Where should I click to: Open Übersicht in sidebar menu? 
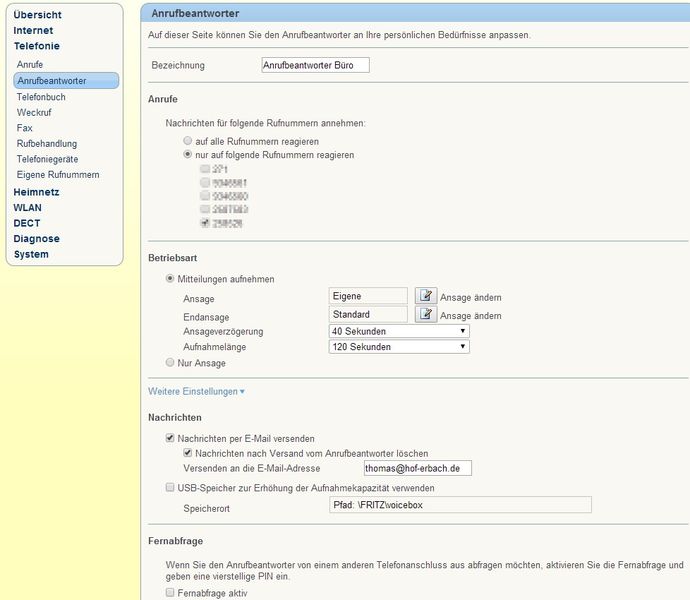(x=37, y=15)
